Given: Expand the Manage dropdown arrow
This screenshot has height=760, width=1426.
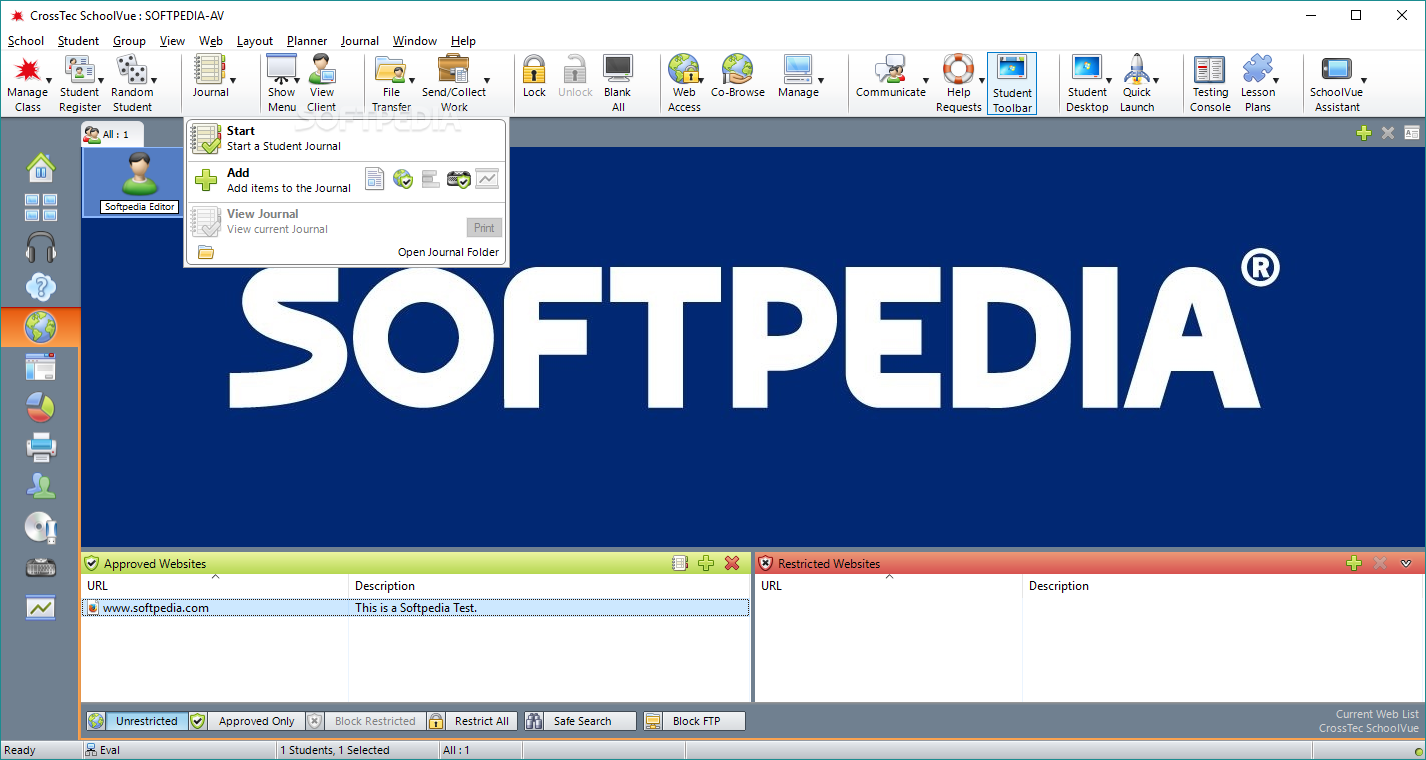Looking at the screenshot, I should click(821, 81).
